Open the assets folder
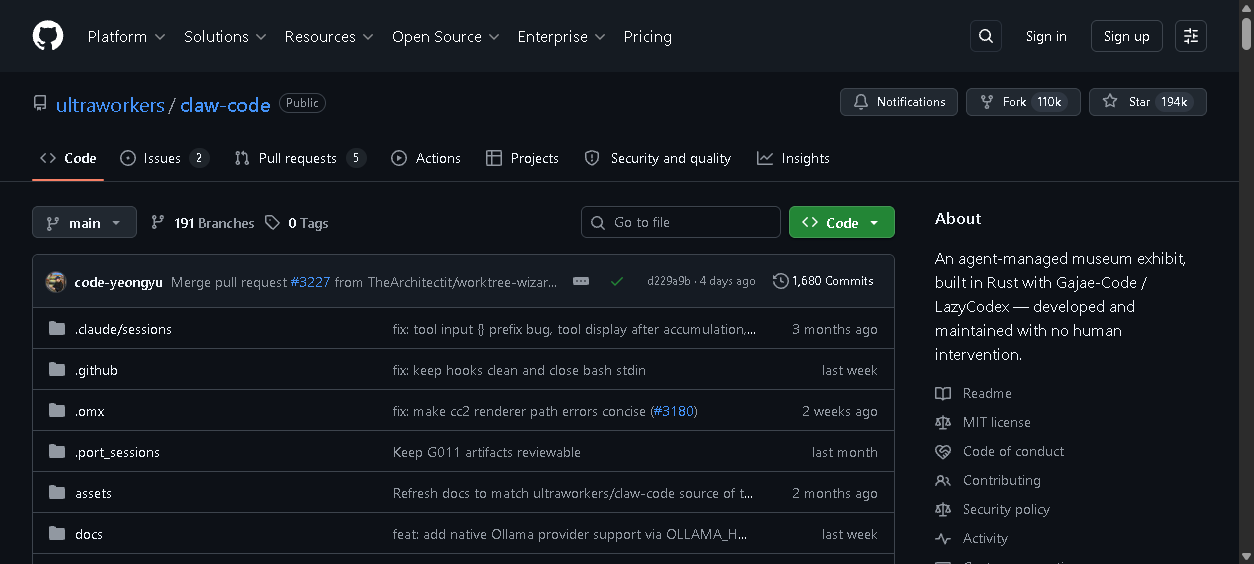 tap(93, 493)
